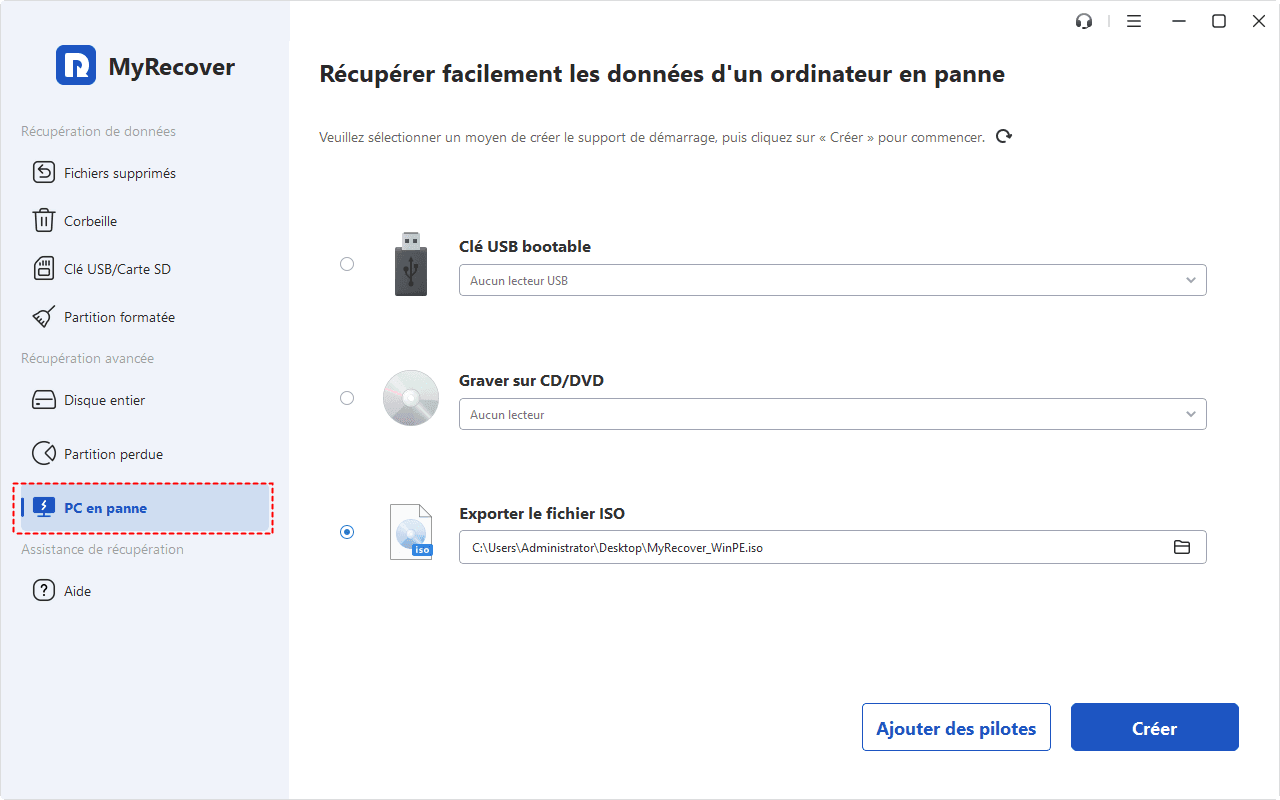
Task: Select the Exporter le fichier ISO radio
Action: (x=347, y=532)
